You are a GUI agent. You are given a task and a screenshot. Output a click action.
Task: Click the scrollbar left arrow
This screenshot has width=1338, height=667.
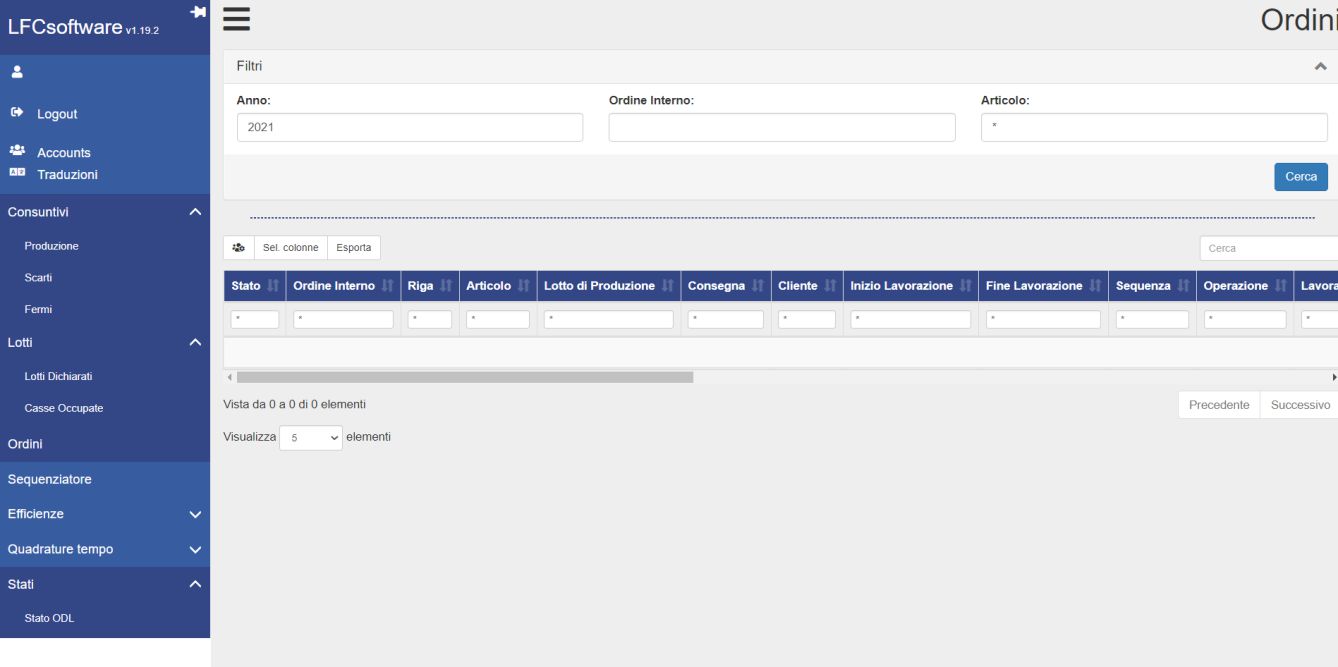pos(229,377)
